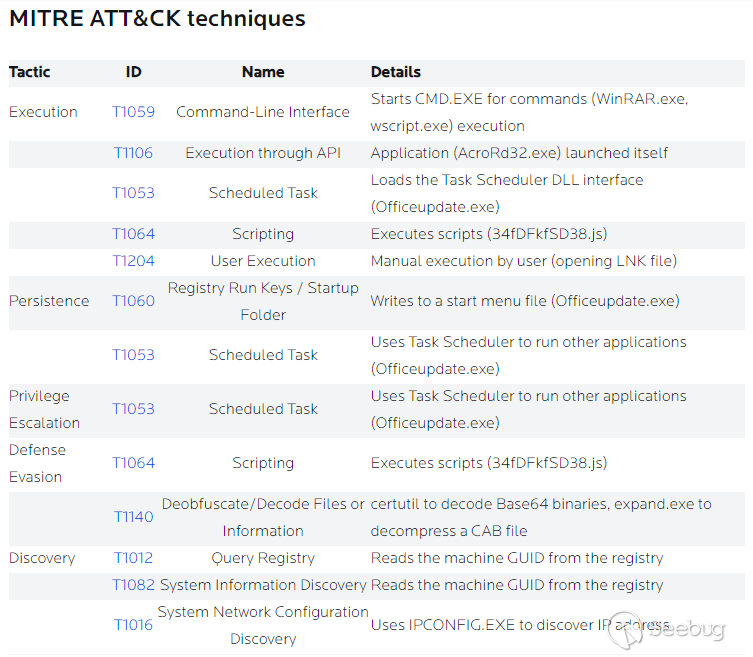Click the MITRE ATT&CK techniques heading

[x=157, y=19]
